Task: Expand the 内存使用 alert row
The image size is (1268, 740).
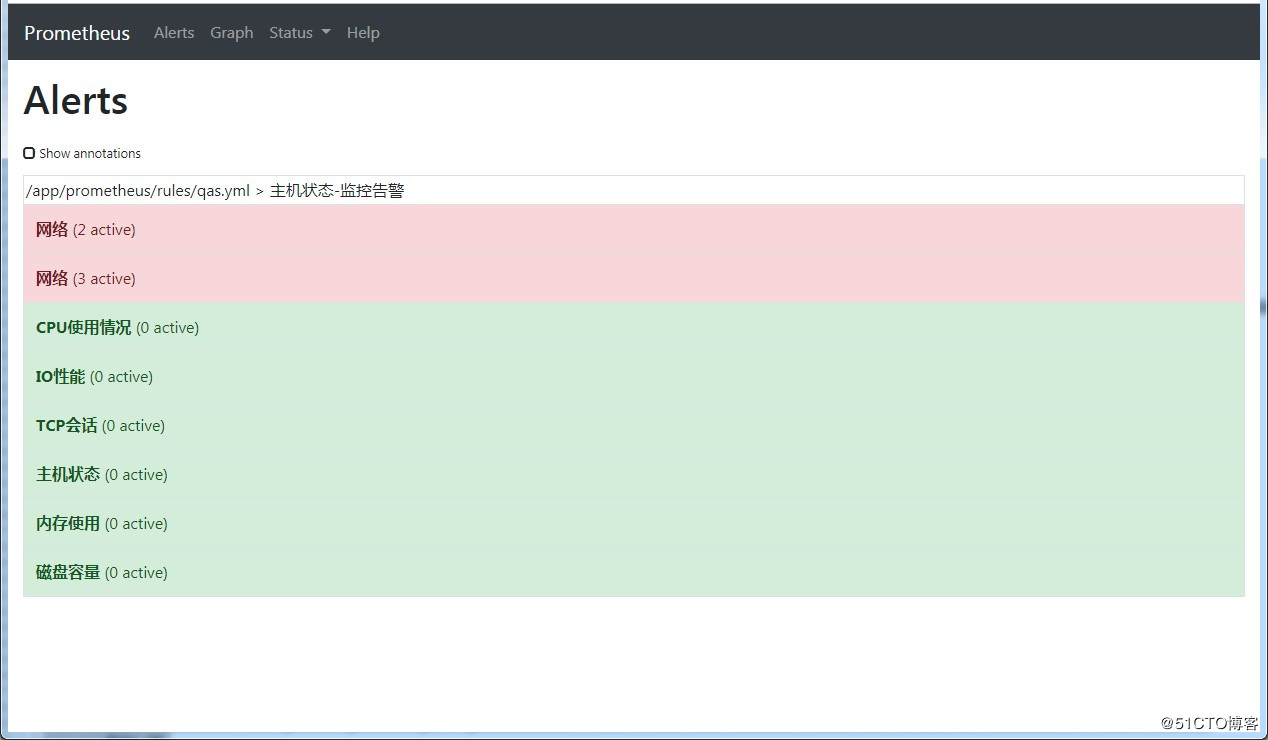Action: 634,523
